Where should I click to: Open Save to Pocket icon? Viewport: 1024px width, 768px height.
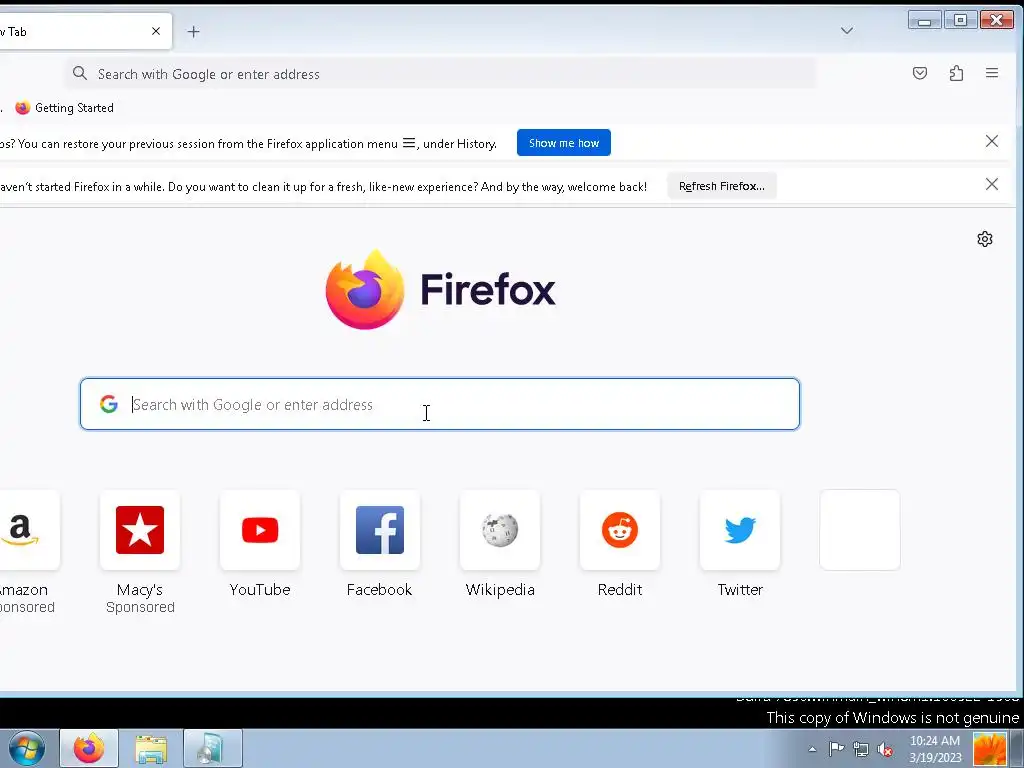(x=920, y=73)
